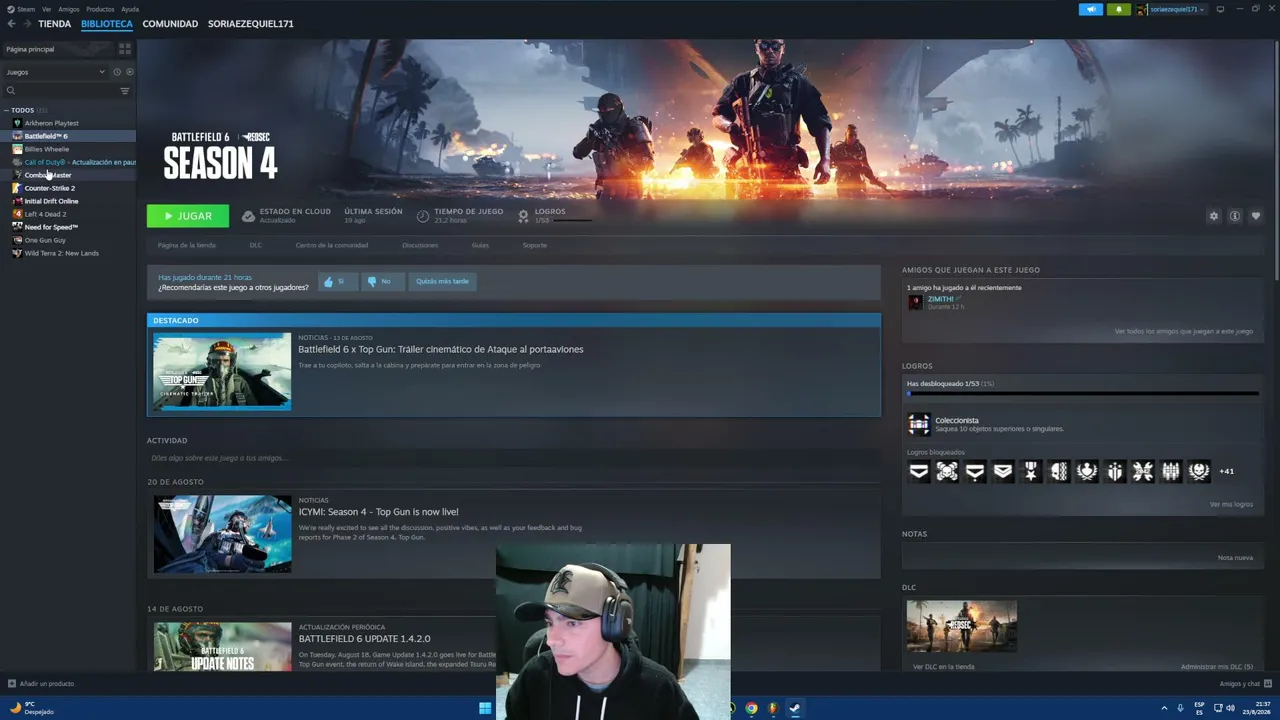1280x720 pixels.
Task: Open Centro de la comunidad link
Action: pos(332,245)
